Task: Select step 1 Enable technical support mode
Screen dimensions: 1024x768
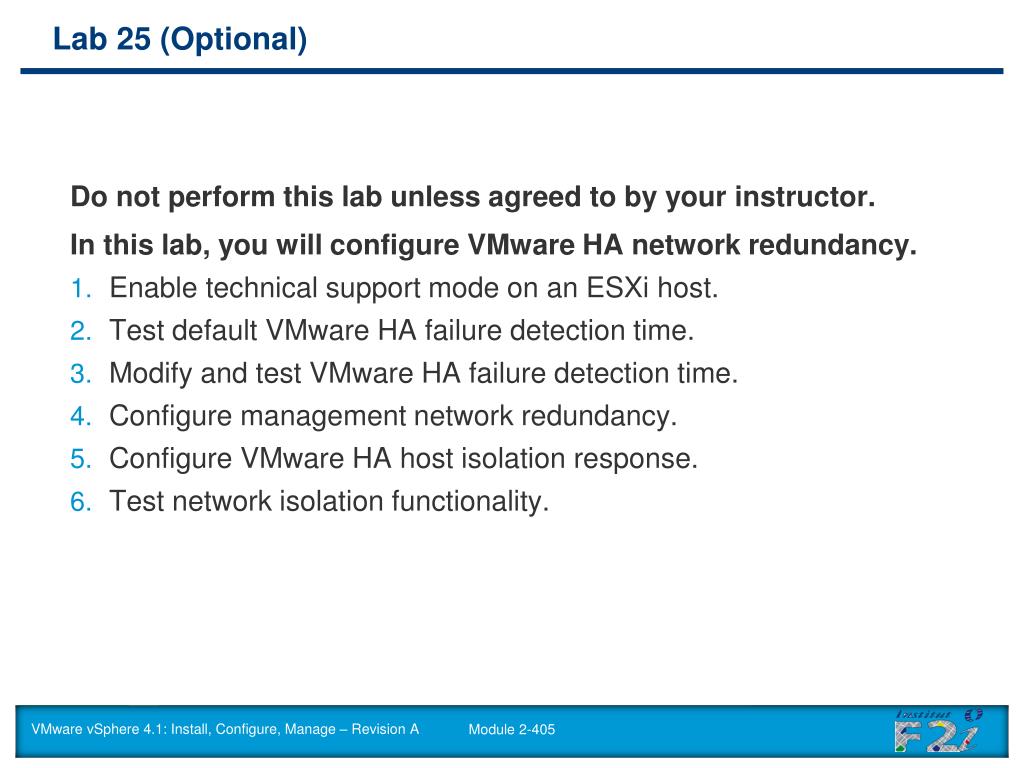Action: [x=413, y=288]
